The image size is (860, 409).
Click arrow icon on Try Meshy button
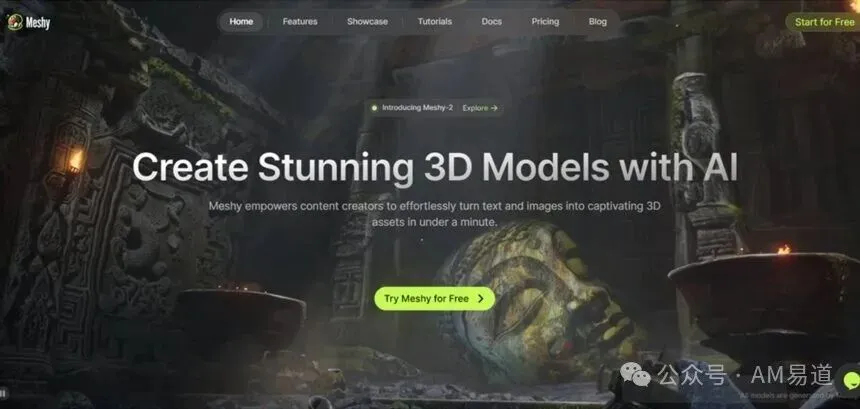(480, 299)
